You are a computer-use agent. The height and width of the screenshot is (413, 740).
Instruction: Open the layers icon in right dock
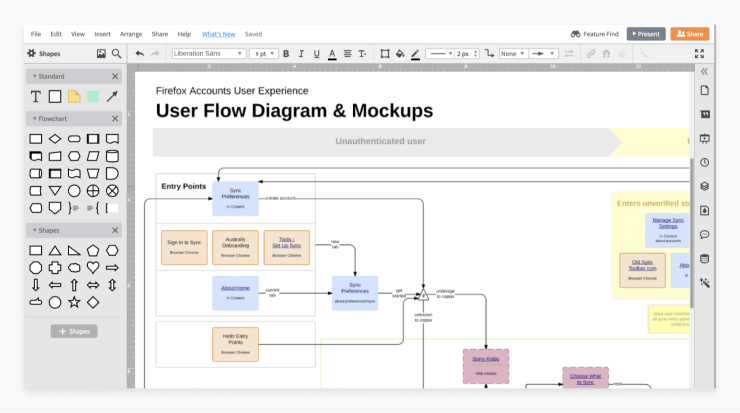705,186
